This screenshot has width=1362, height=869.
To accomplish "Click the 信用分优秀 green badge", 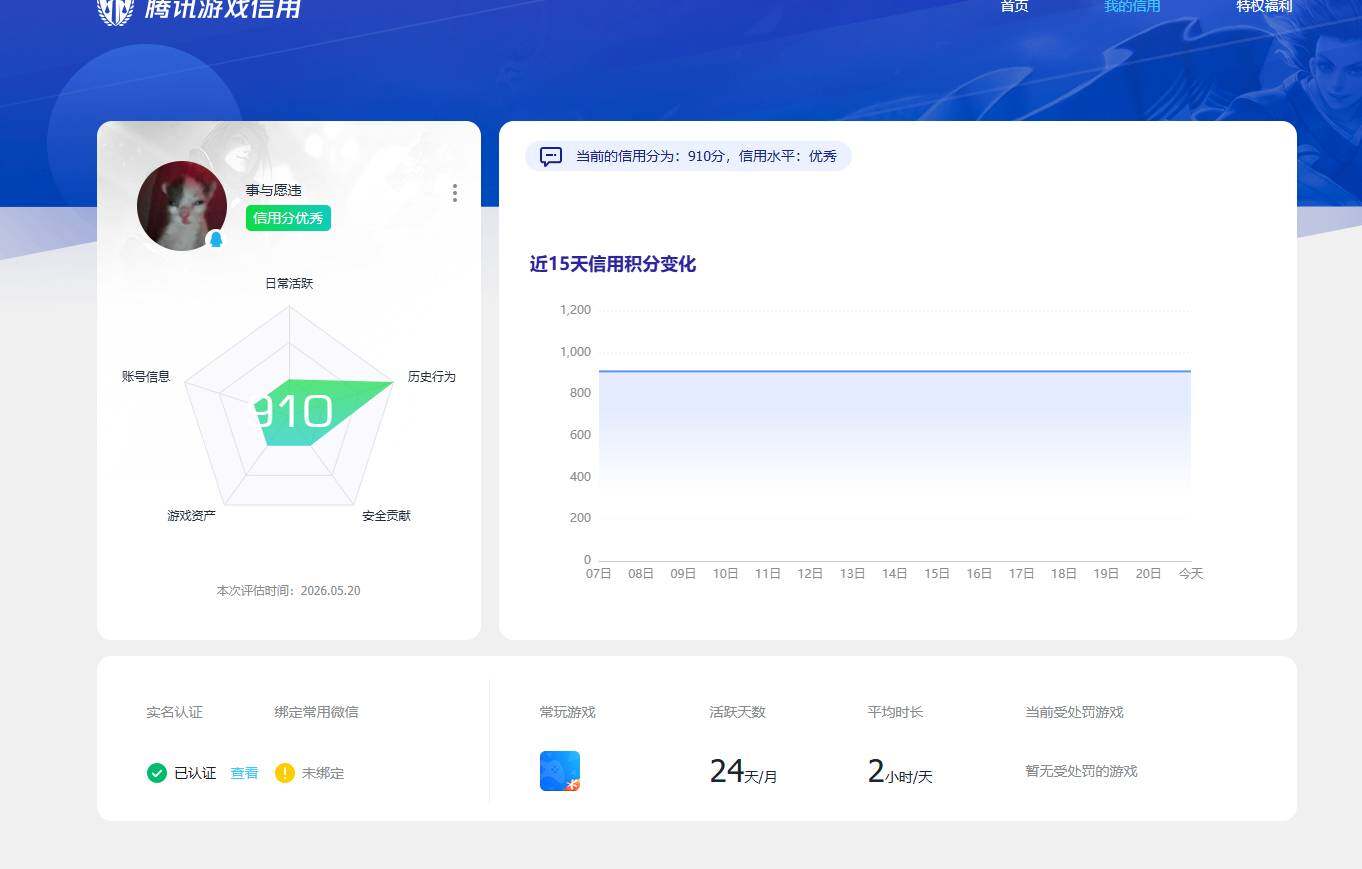I will [288, 218].
